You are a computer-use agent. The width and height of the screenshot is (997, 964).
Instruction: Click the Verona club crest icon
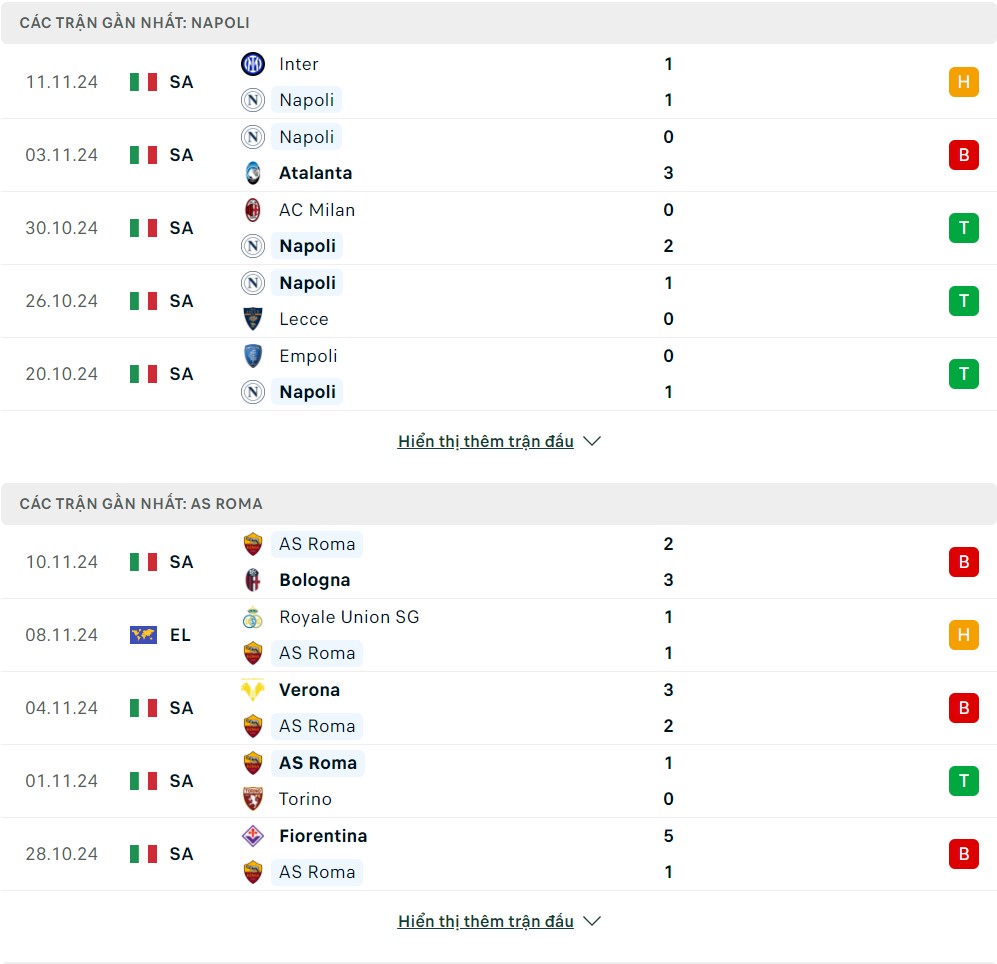coord(253,690)
